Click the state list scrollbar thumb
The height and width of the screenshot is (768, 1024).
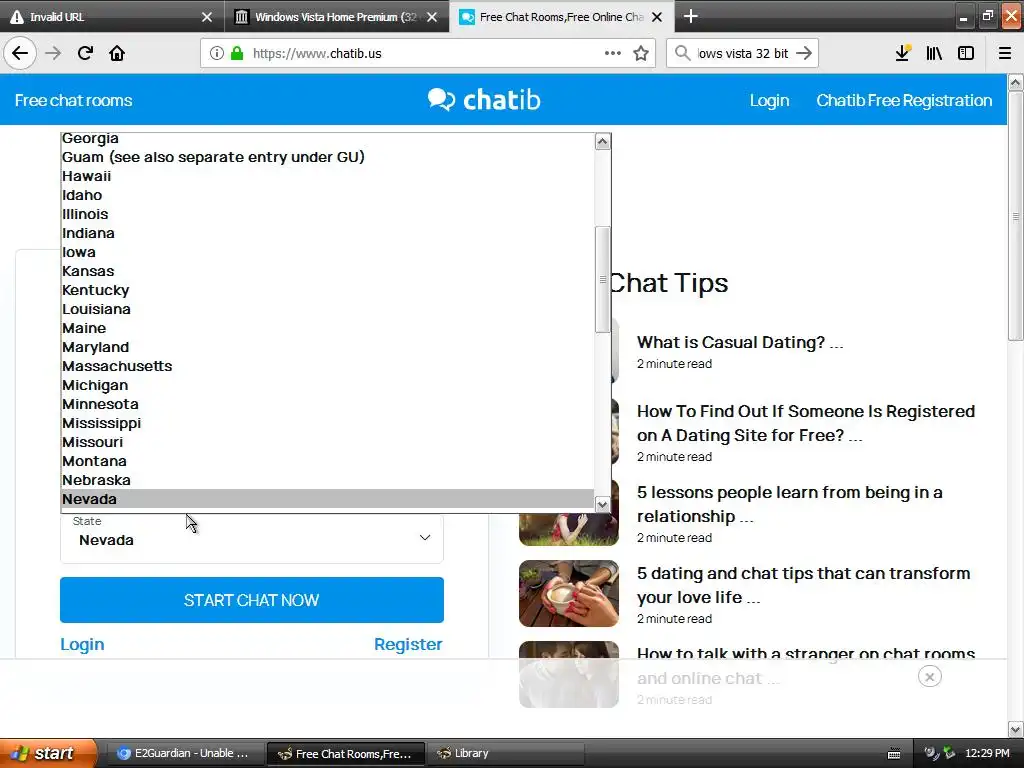[x=603, y=280]
